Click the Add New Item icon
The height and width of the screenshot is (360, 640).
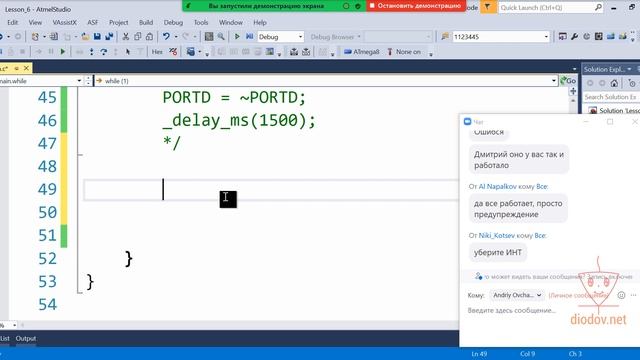[54, 37]
